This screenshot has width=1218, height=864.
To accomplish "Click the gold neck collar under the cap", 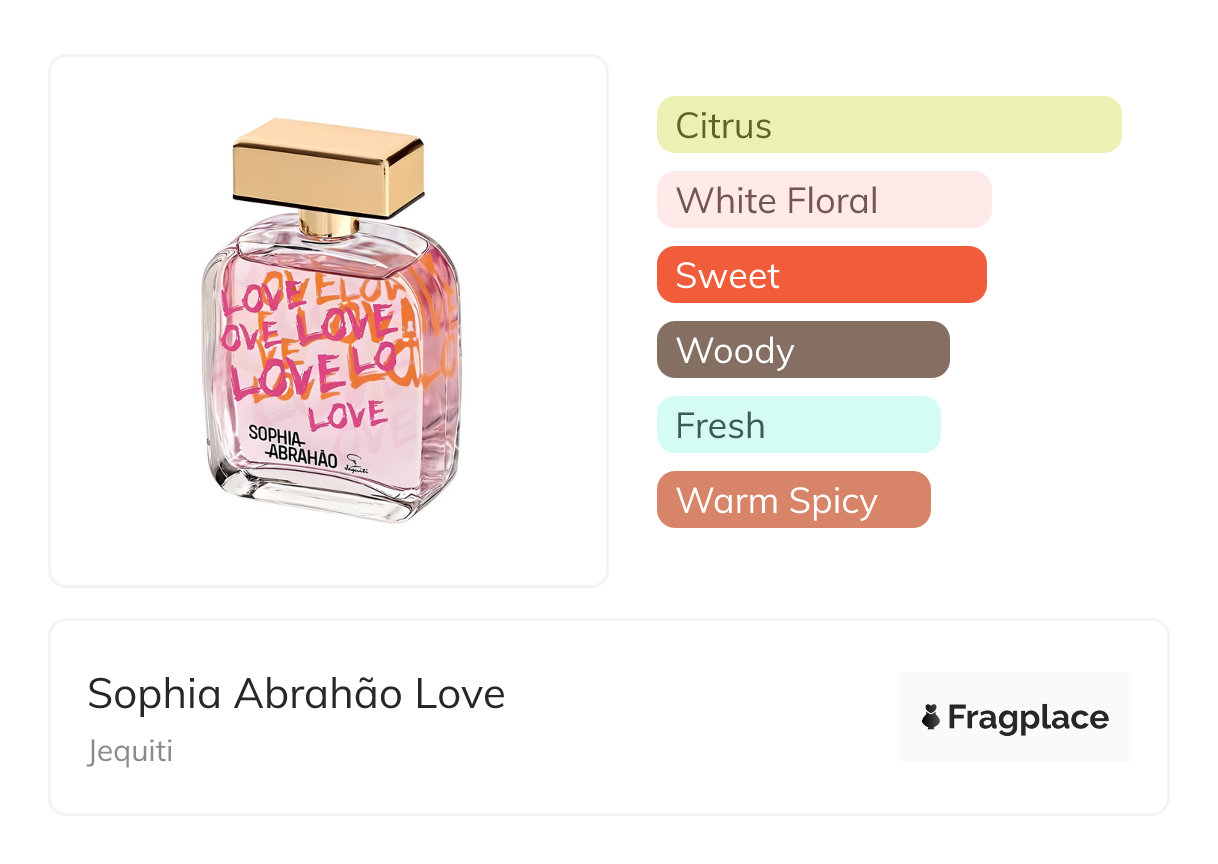I will (329, 224).
